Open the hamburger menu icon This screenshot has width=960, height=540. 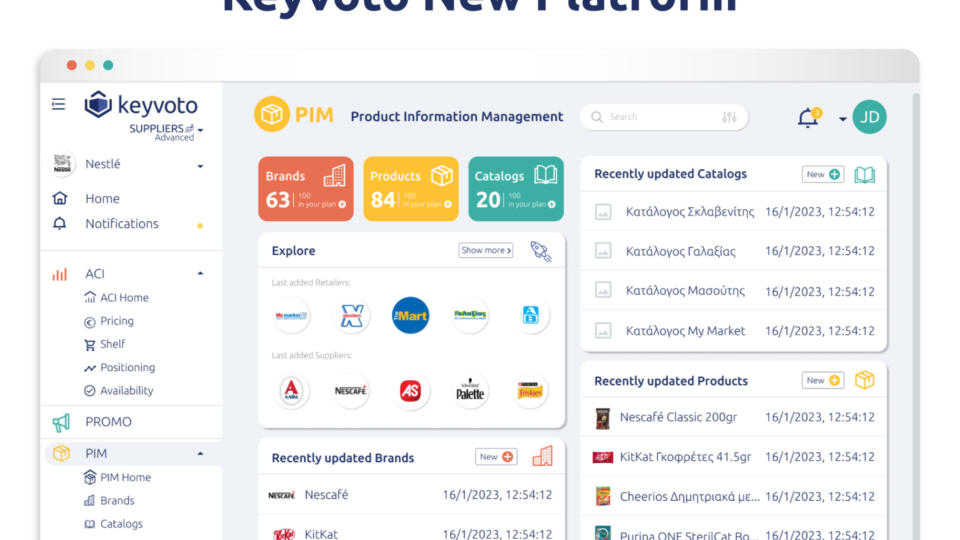[x=58, y=104]
